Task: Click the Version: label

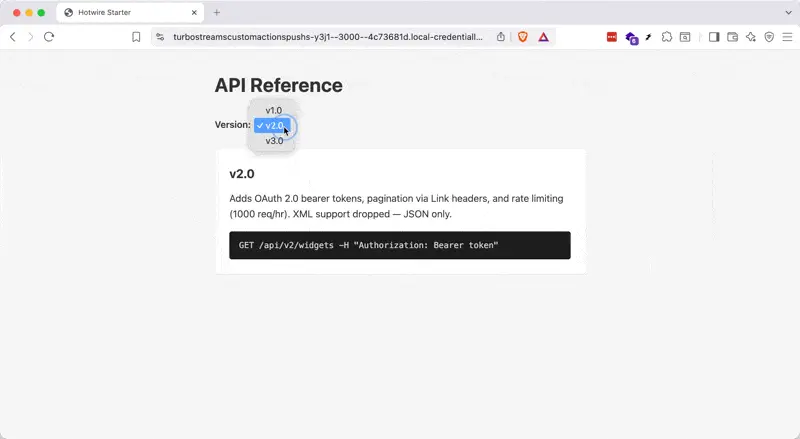Action: [x=232, y=125]
